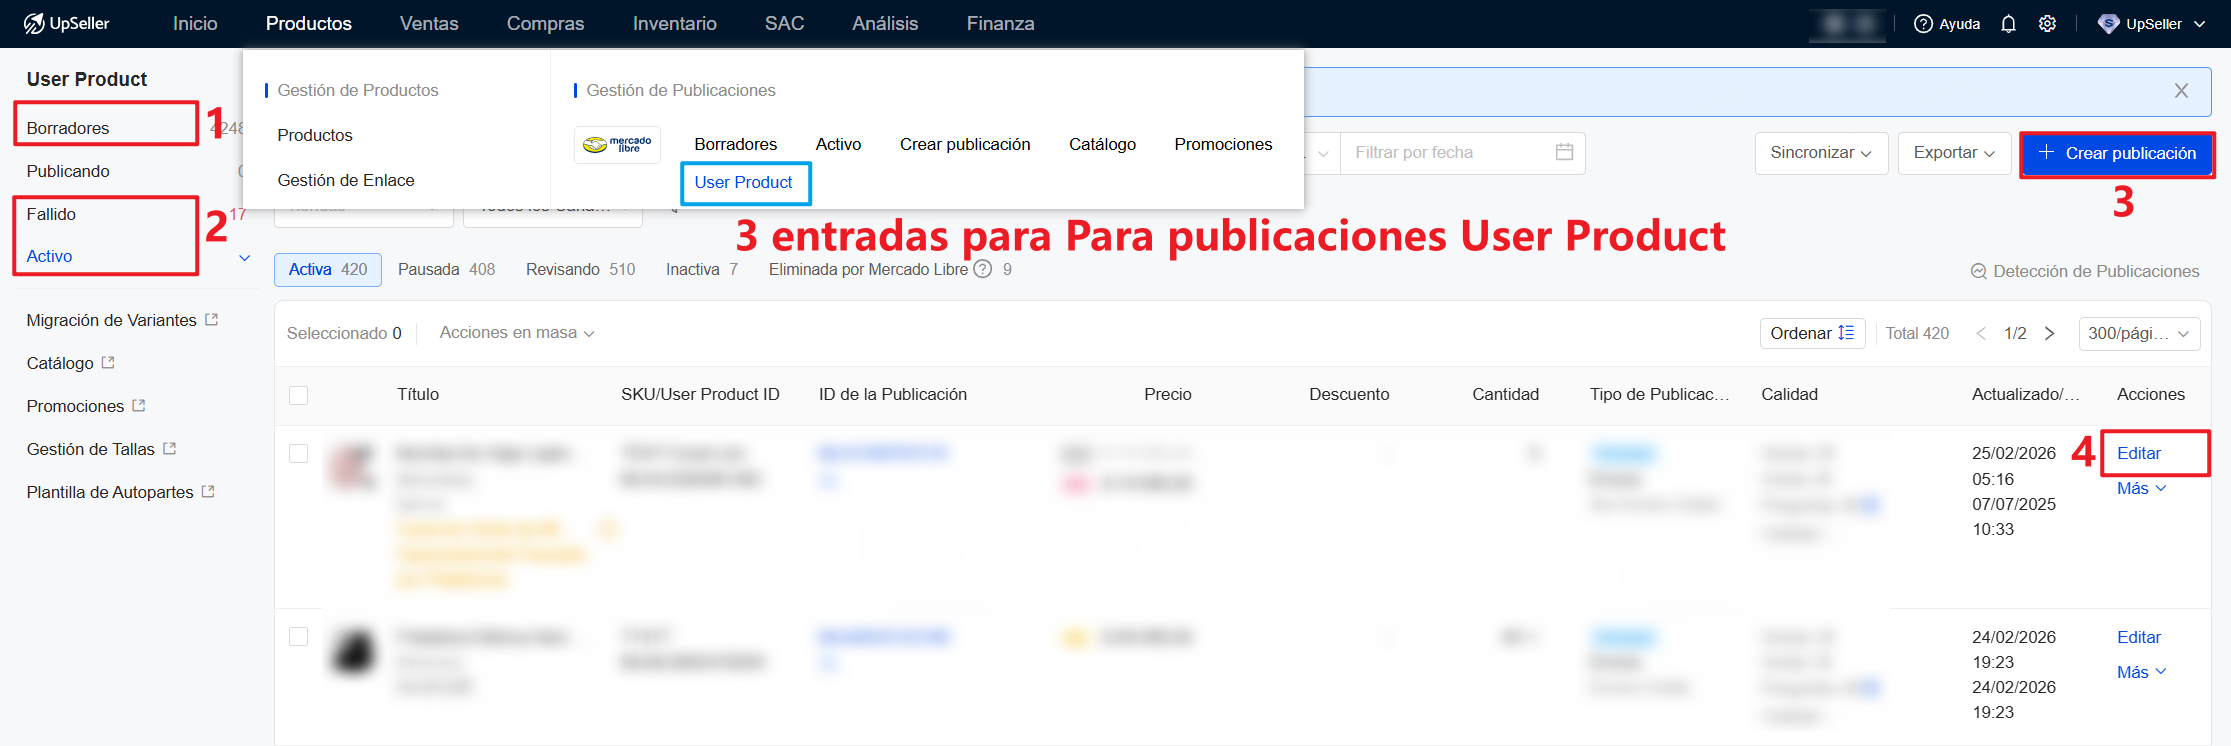Image resolution: width=2231 pixels, height=746 pixels.
Task: Click the Detección de Publicaciones icon
Action: pyautogui.click(x=1978, y=271)
